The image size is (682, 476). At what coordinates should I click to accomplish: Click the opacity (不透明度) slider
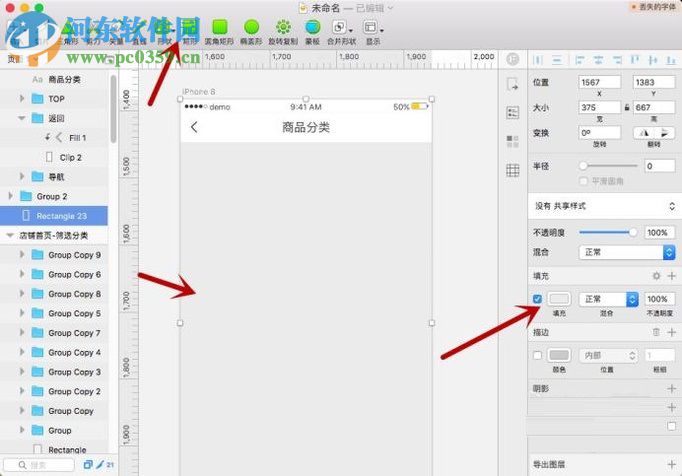[608, 232]
